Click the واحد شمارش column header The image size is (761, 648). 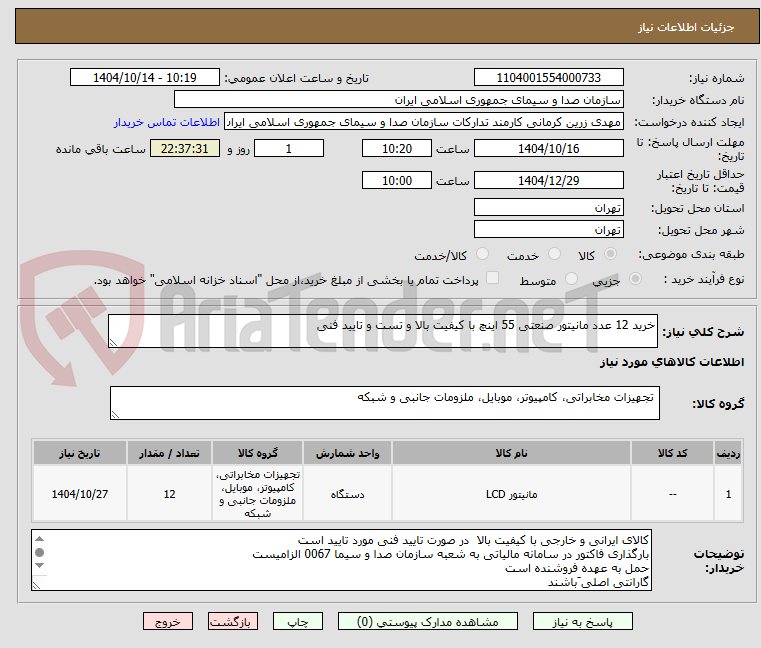tap(347, 453)
